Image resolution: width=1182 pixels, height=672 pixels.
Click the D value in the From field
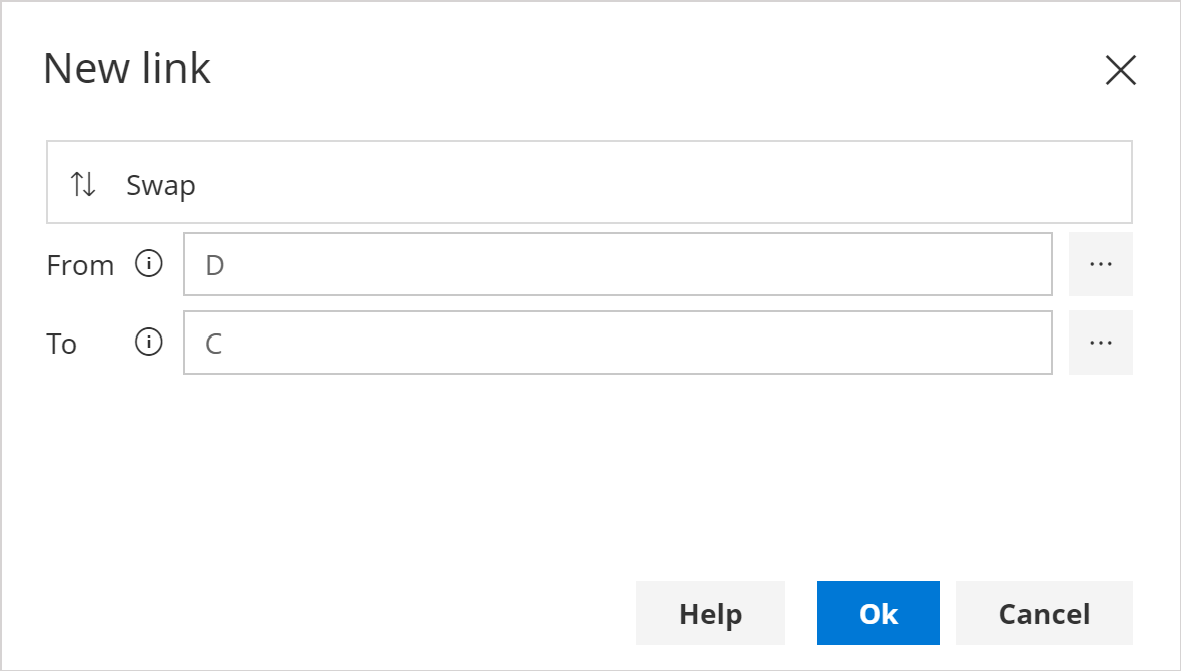pyautogui.click(x=214, y=265)
